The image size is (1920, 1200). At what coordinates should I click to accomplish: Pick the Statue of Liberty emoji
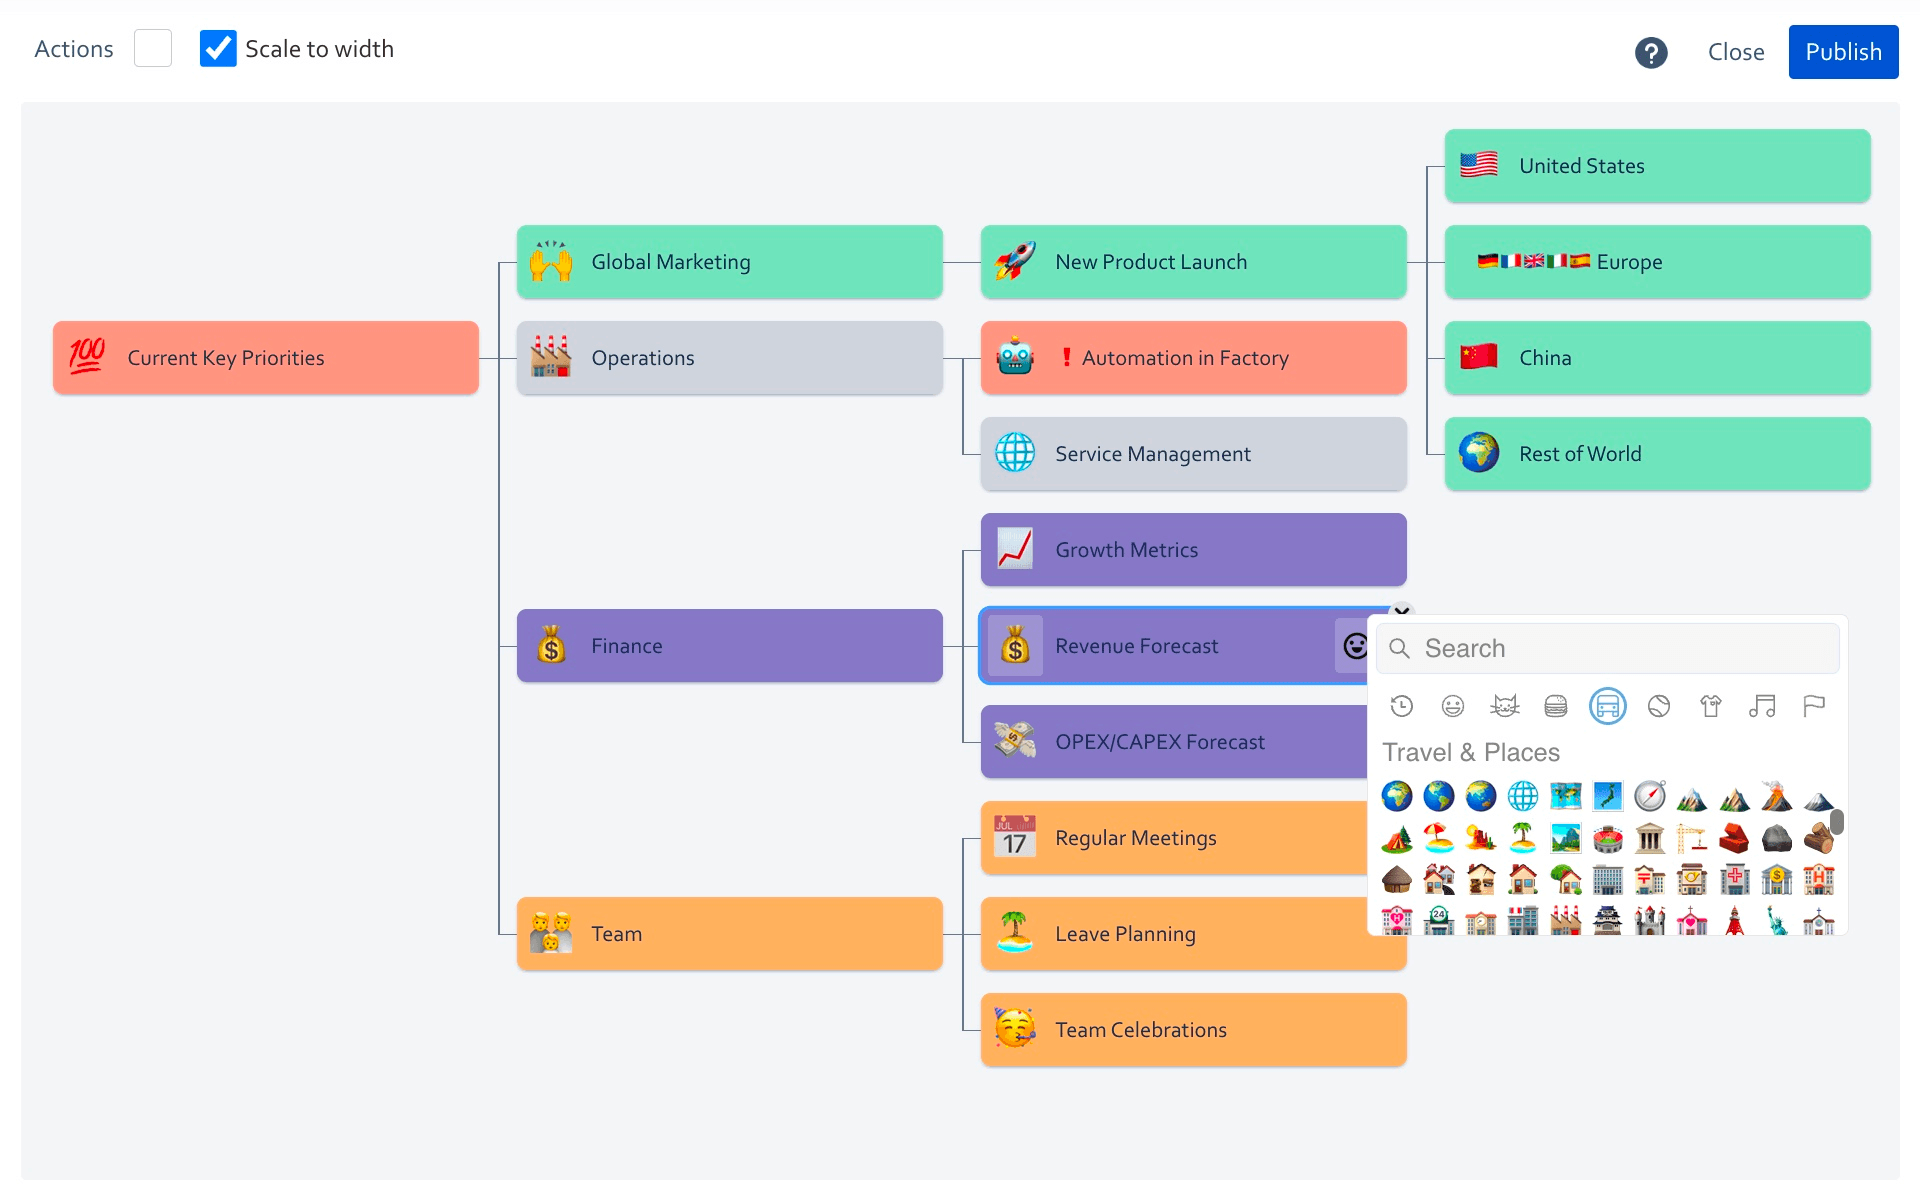1777,920
